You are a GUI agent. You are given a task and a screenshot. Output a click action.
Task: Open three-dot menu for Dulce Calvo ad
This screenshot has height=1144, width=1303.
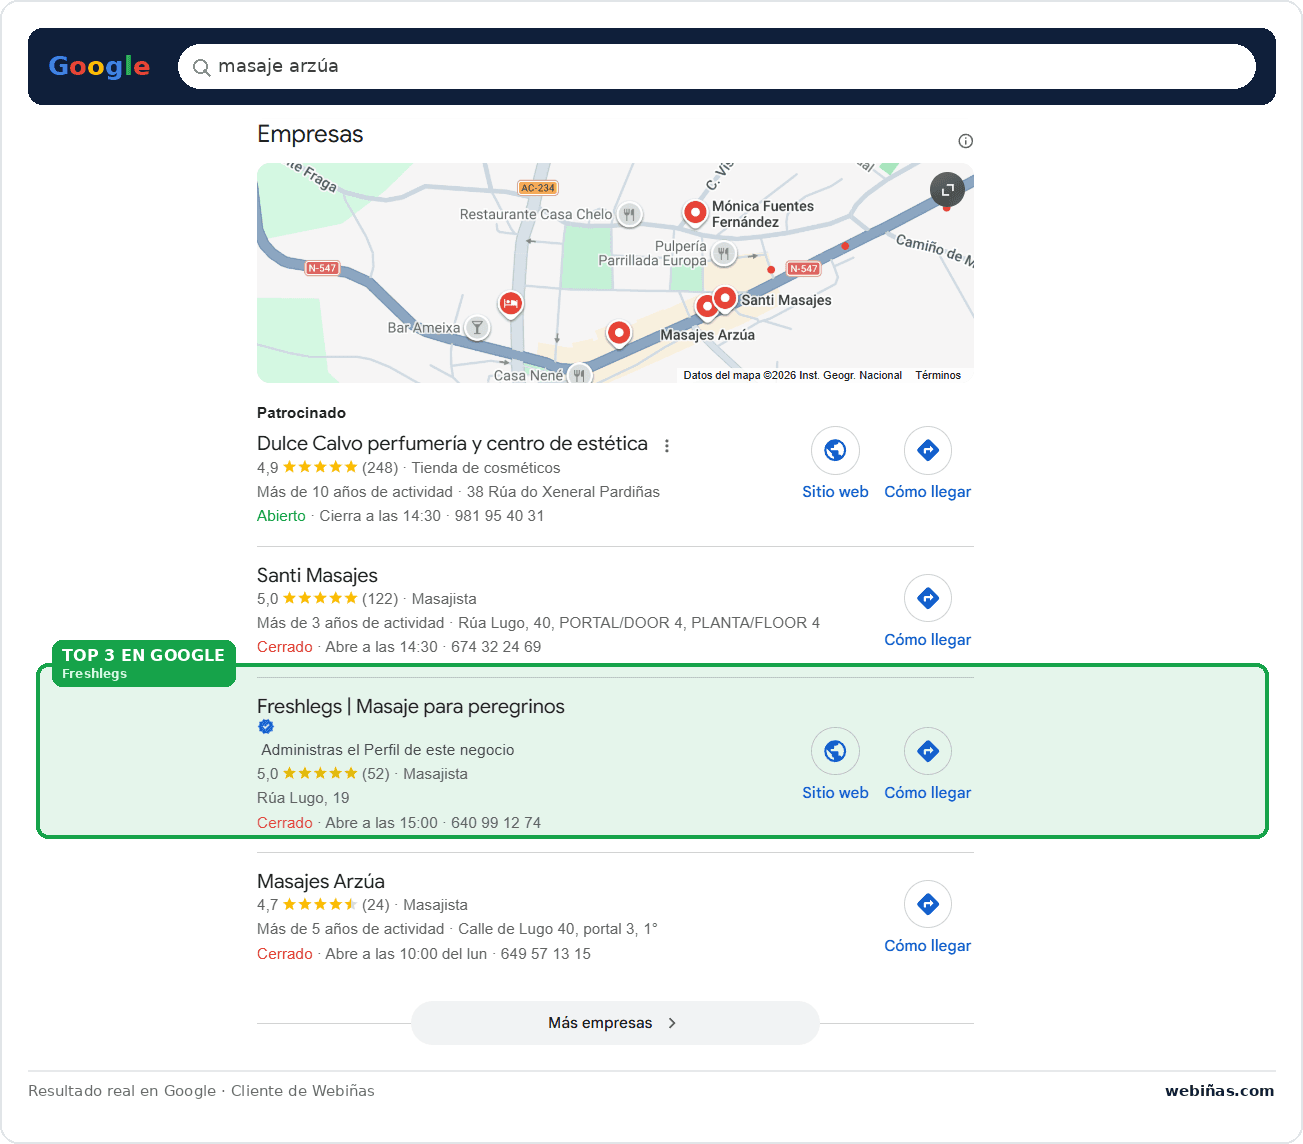667,446
